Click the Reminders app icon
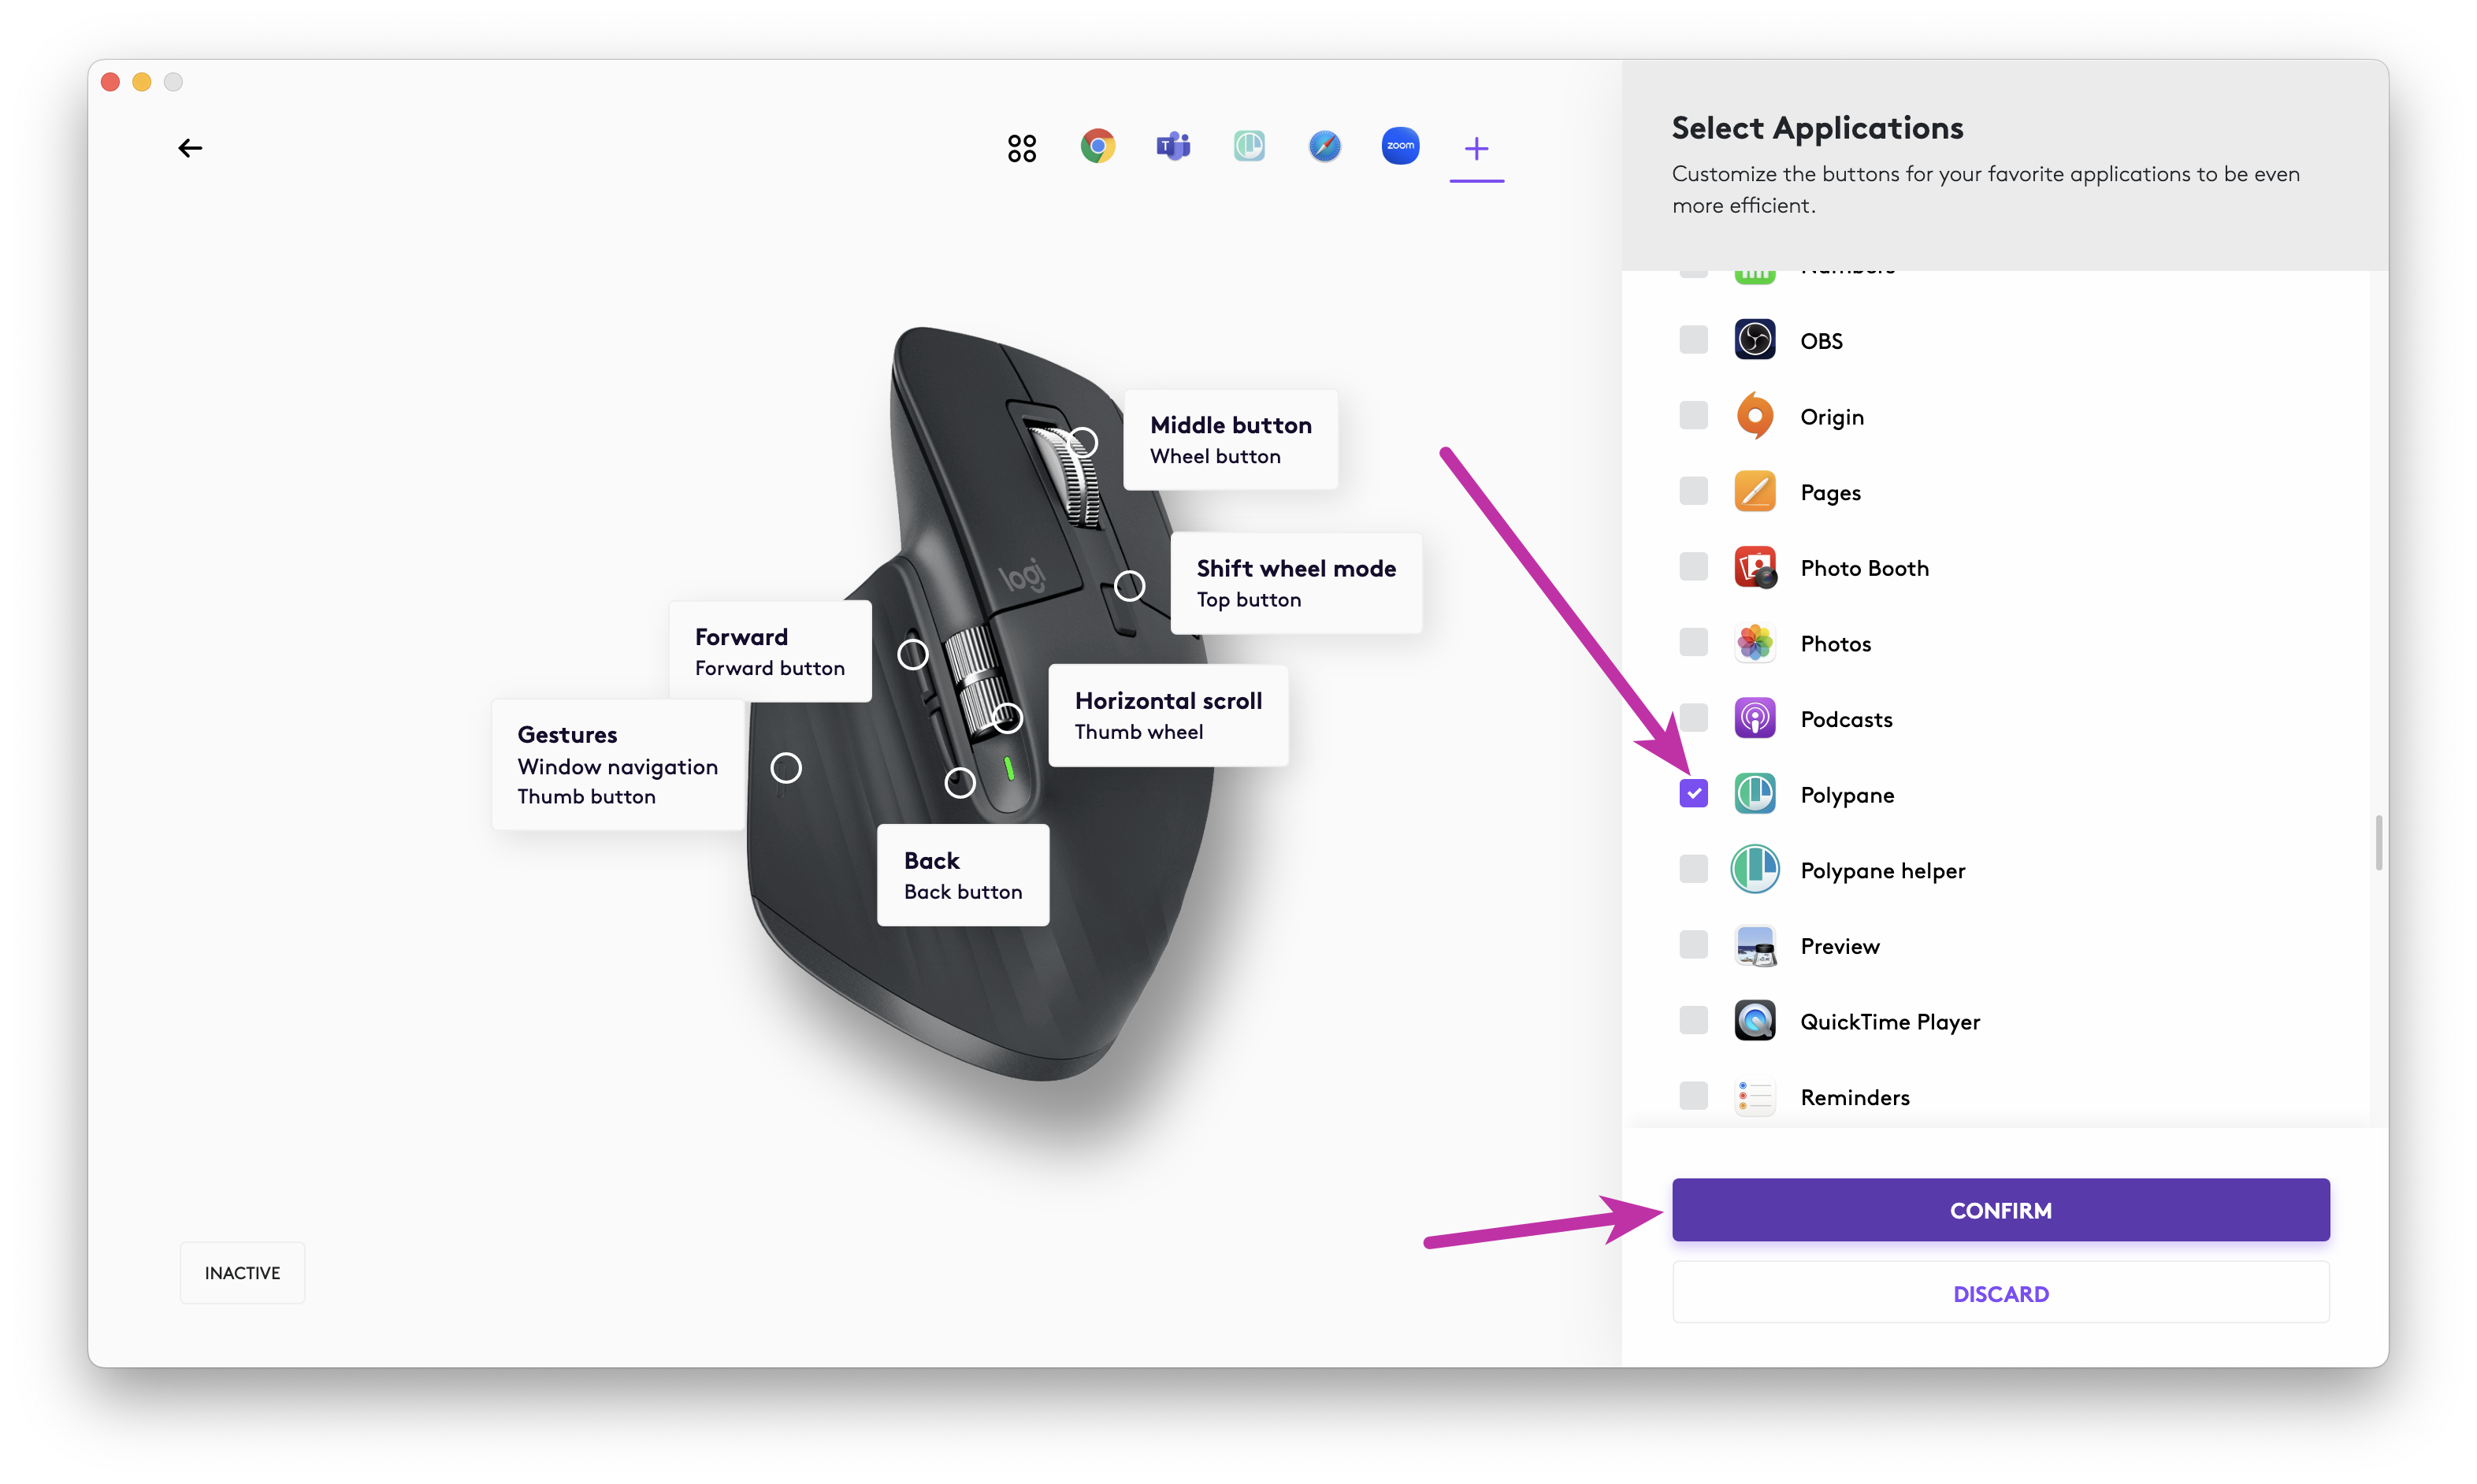 [x=1753, y=1097]
